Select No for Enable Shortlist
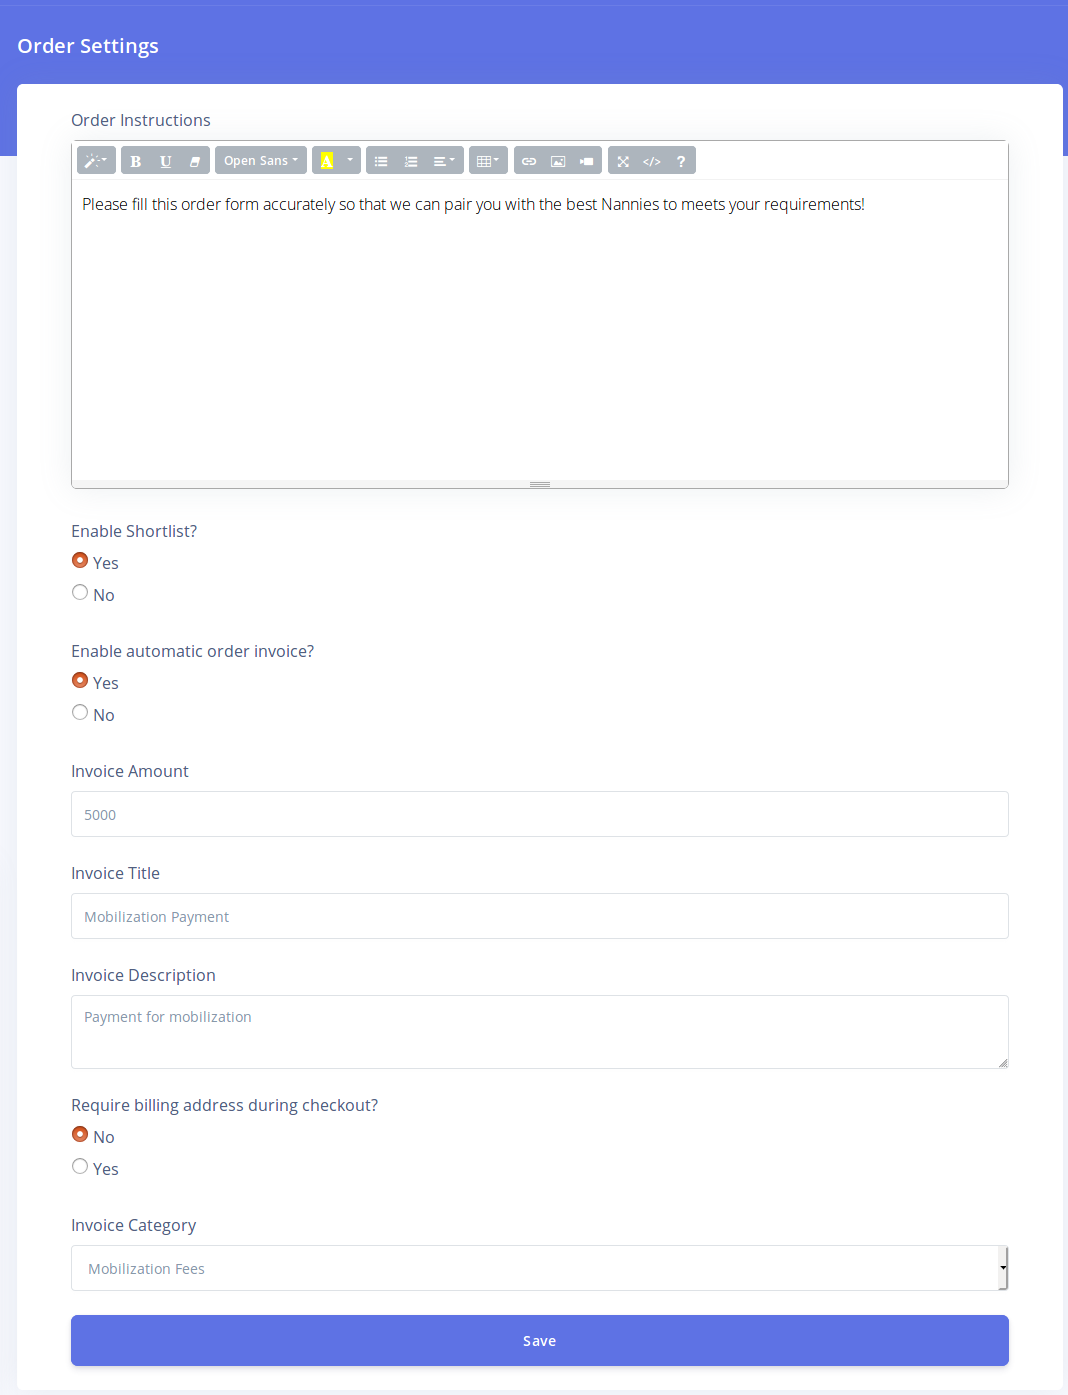This screenshot has height=1395, width=1068. 80,593
